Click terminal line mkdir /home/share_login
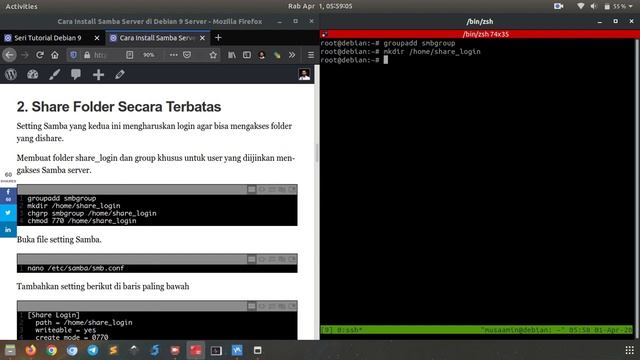This screenshot has height=360, width=640. [x=432, y=52]
